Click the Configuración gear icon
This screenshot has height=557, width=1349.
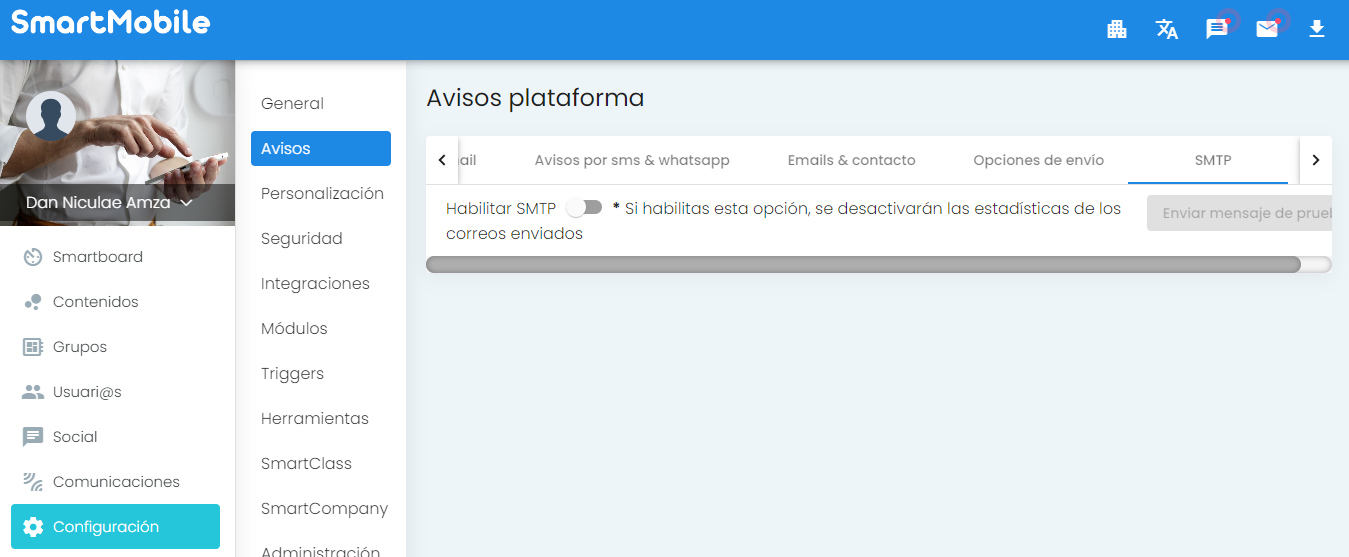point(33,527)
